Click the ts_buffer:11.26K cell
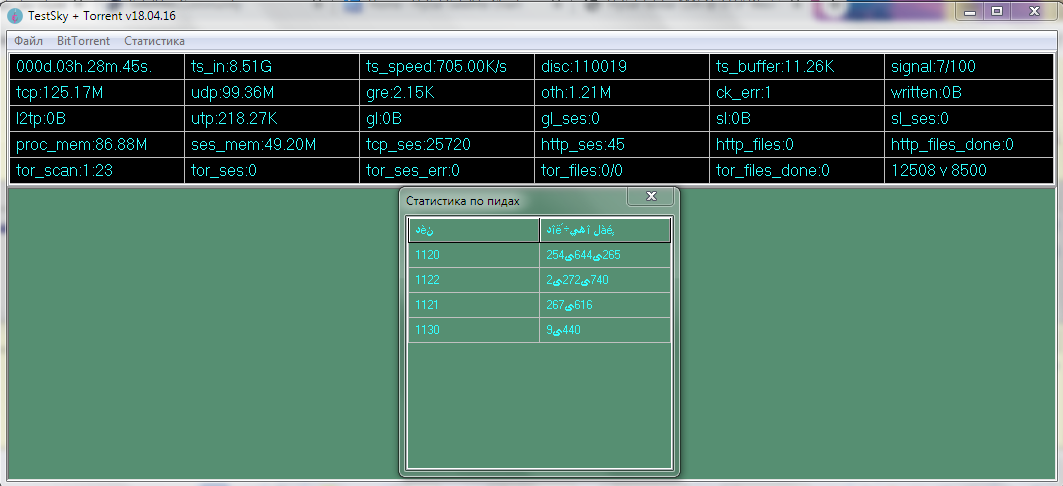The width and height of the screenshot is (1063, 486). [x=797, y=66]
